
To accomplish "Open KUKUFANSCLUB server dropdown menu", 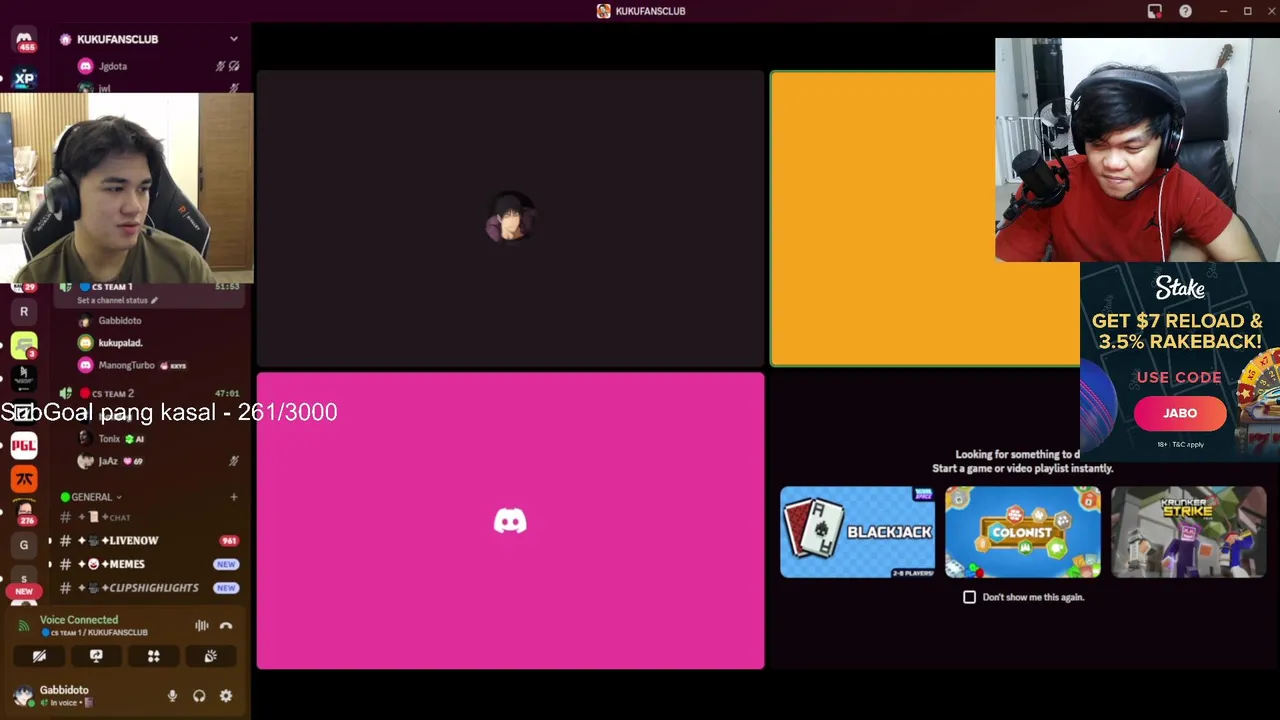I will tap(234, 39).
